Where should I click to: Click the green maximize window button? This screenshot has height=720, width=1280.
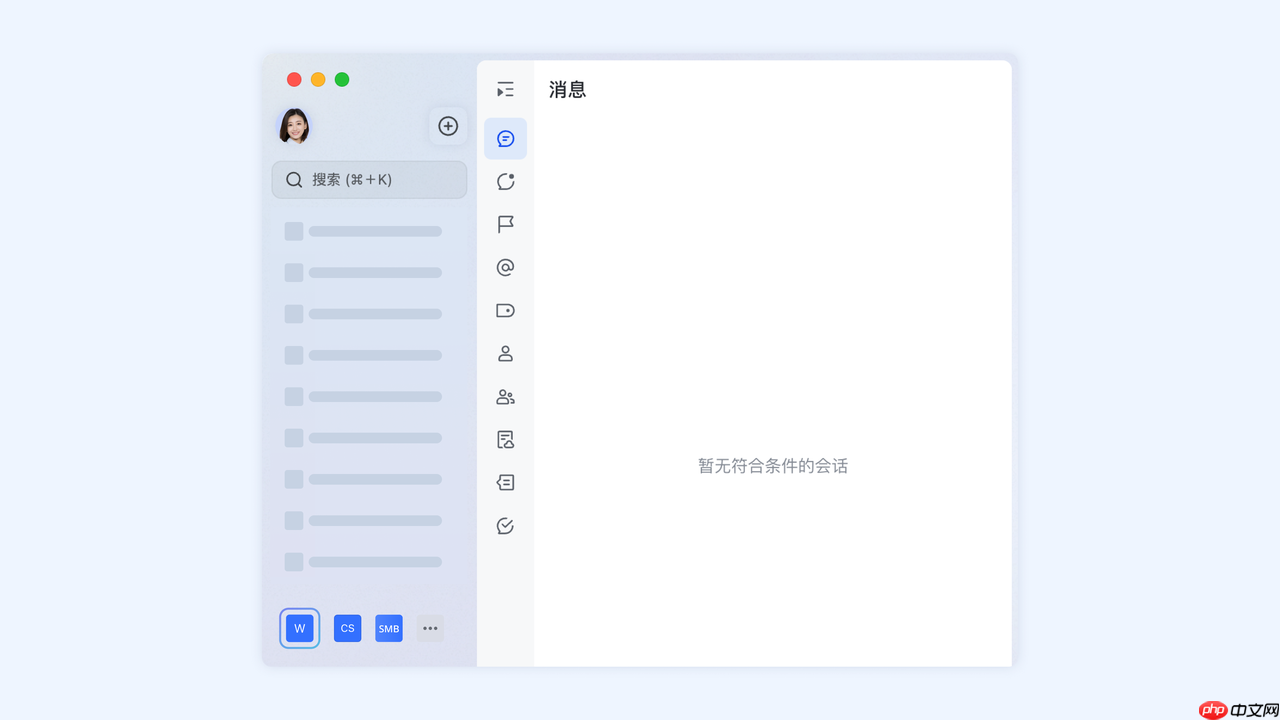pyautogui.click(x=342, y=79)
